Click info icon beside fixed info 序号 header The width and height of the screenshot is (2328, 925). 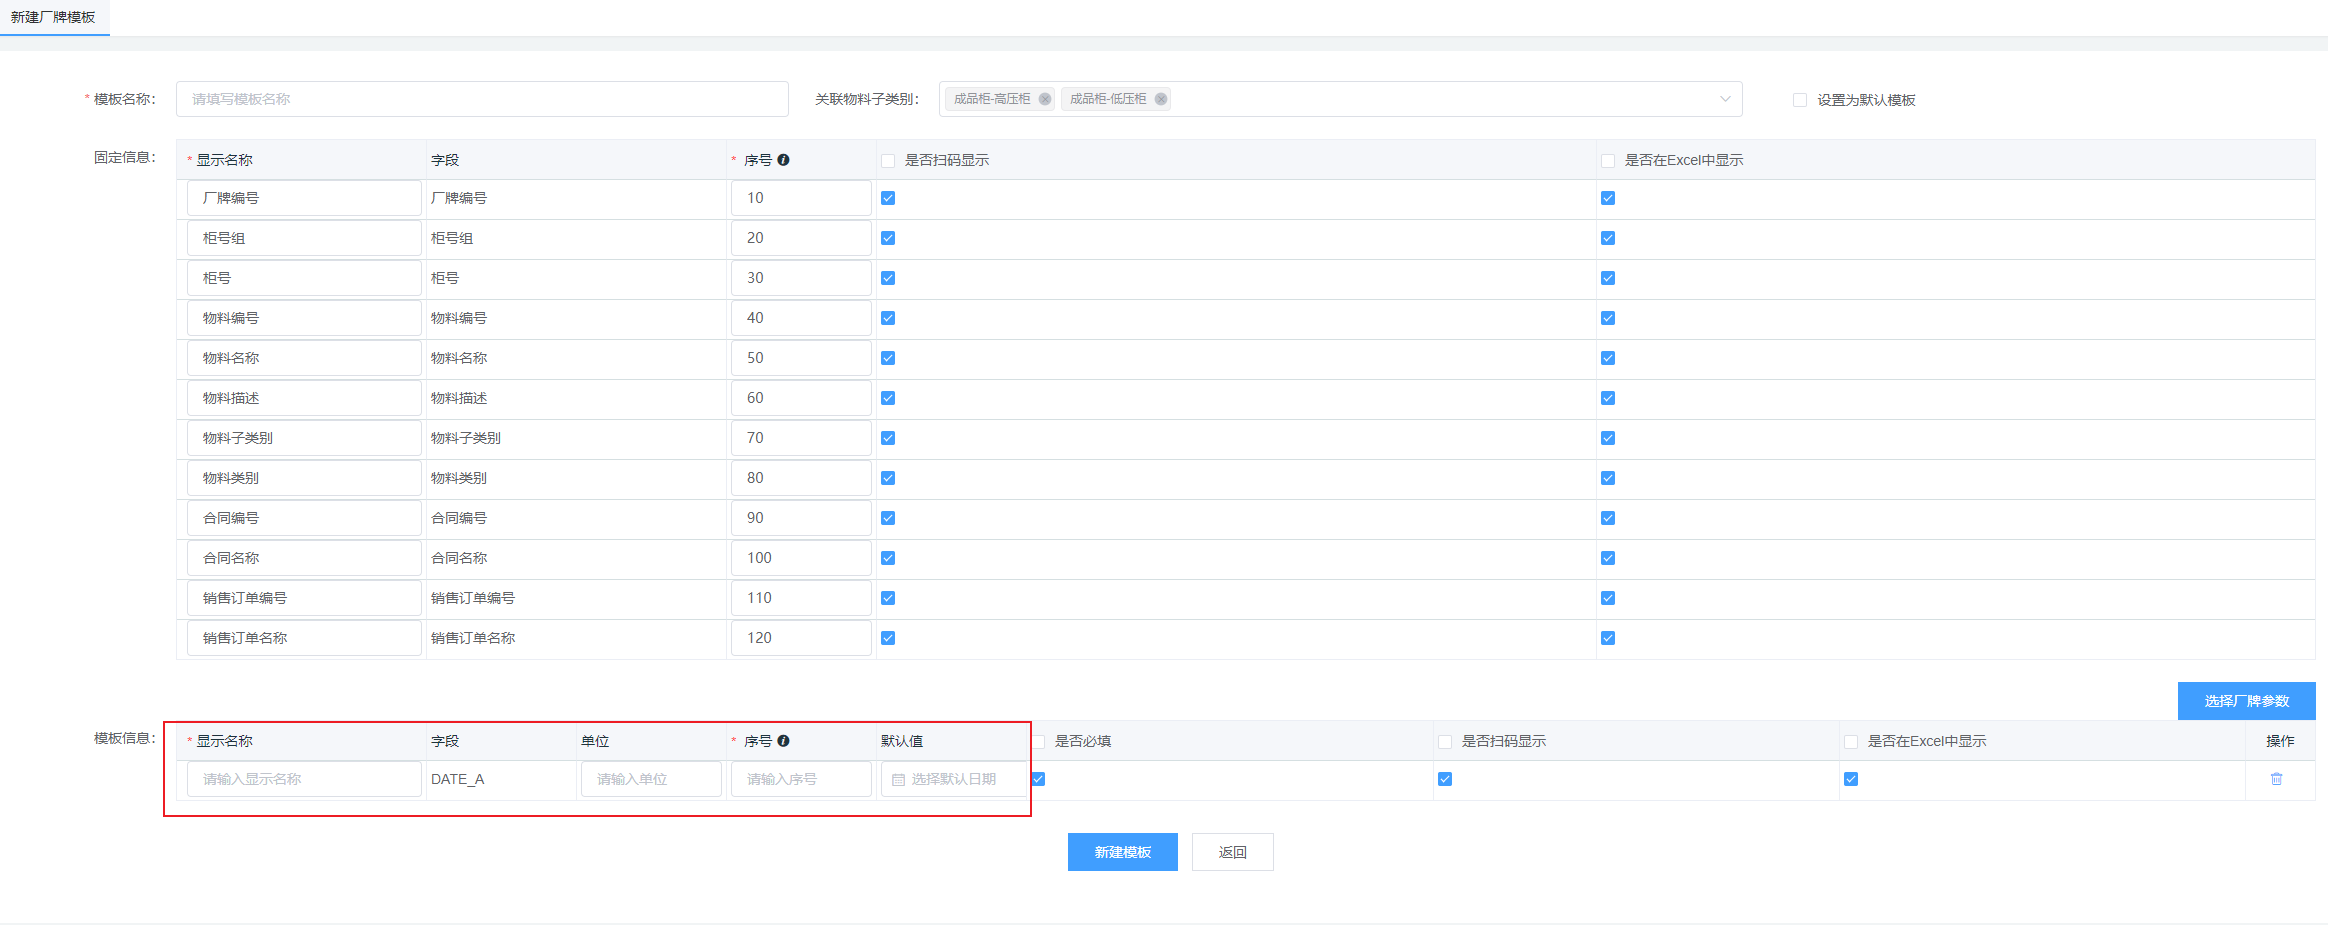click(783, 160)
